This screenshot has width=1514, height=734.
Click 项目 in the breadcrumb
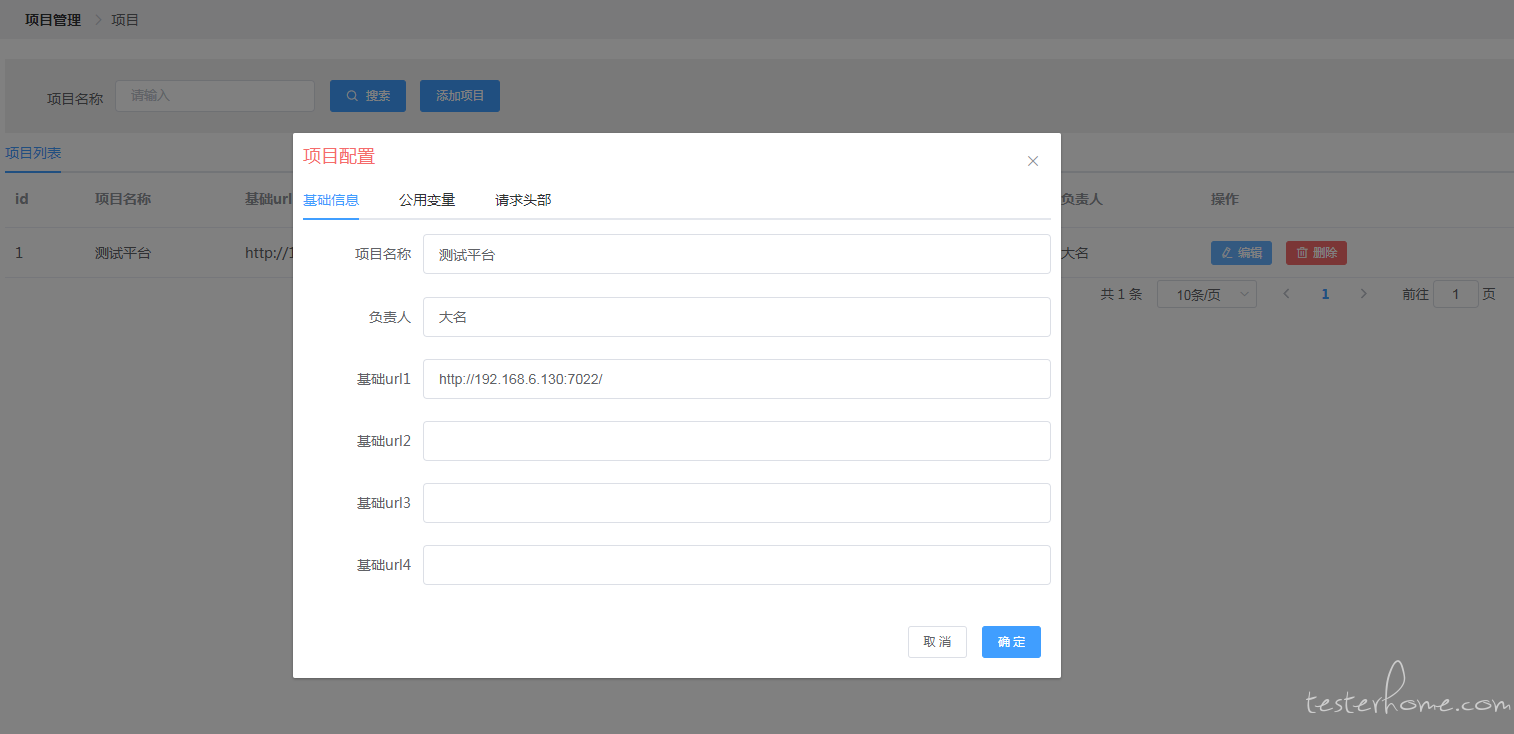pos(125,20)
